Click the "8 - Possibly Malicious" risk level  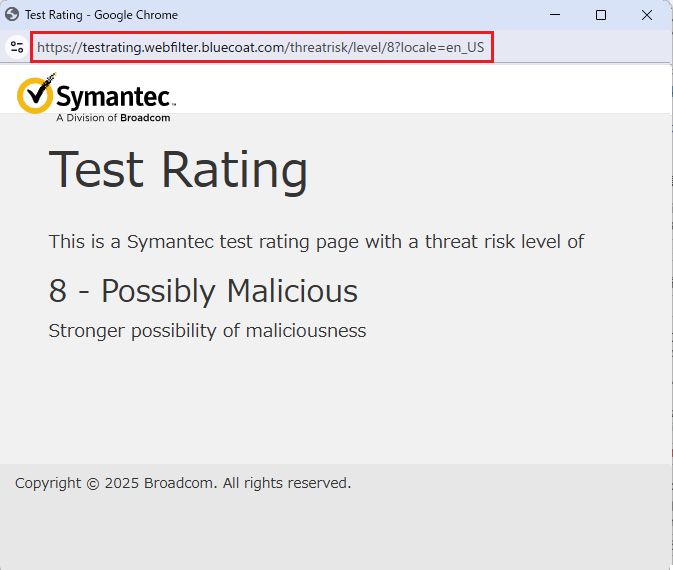pyautogui.click(x=203, y=291)
